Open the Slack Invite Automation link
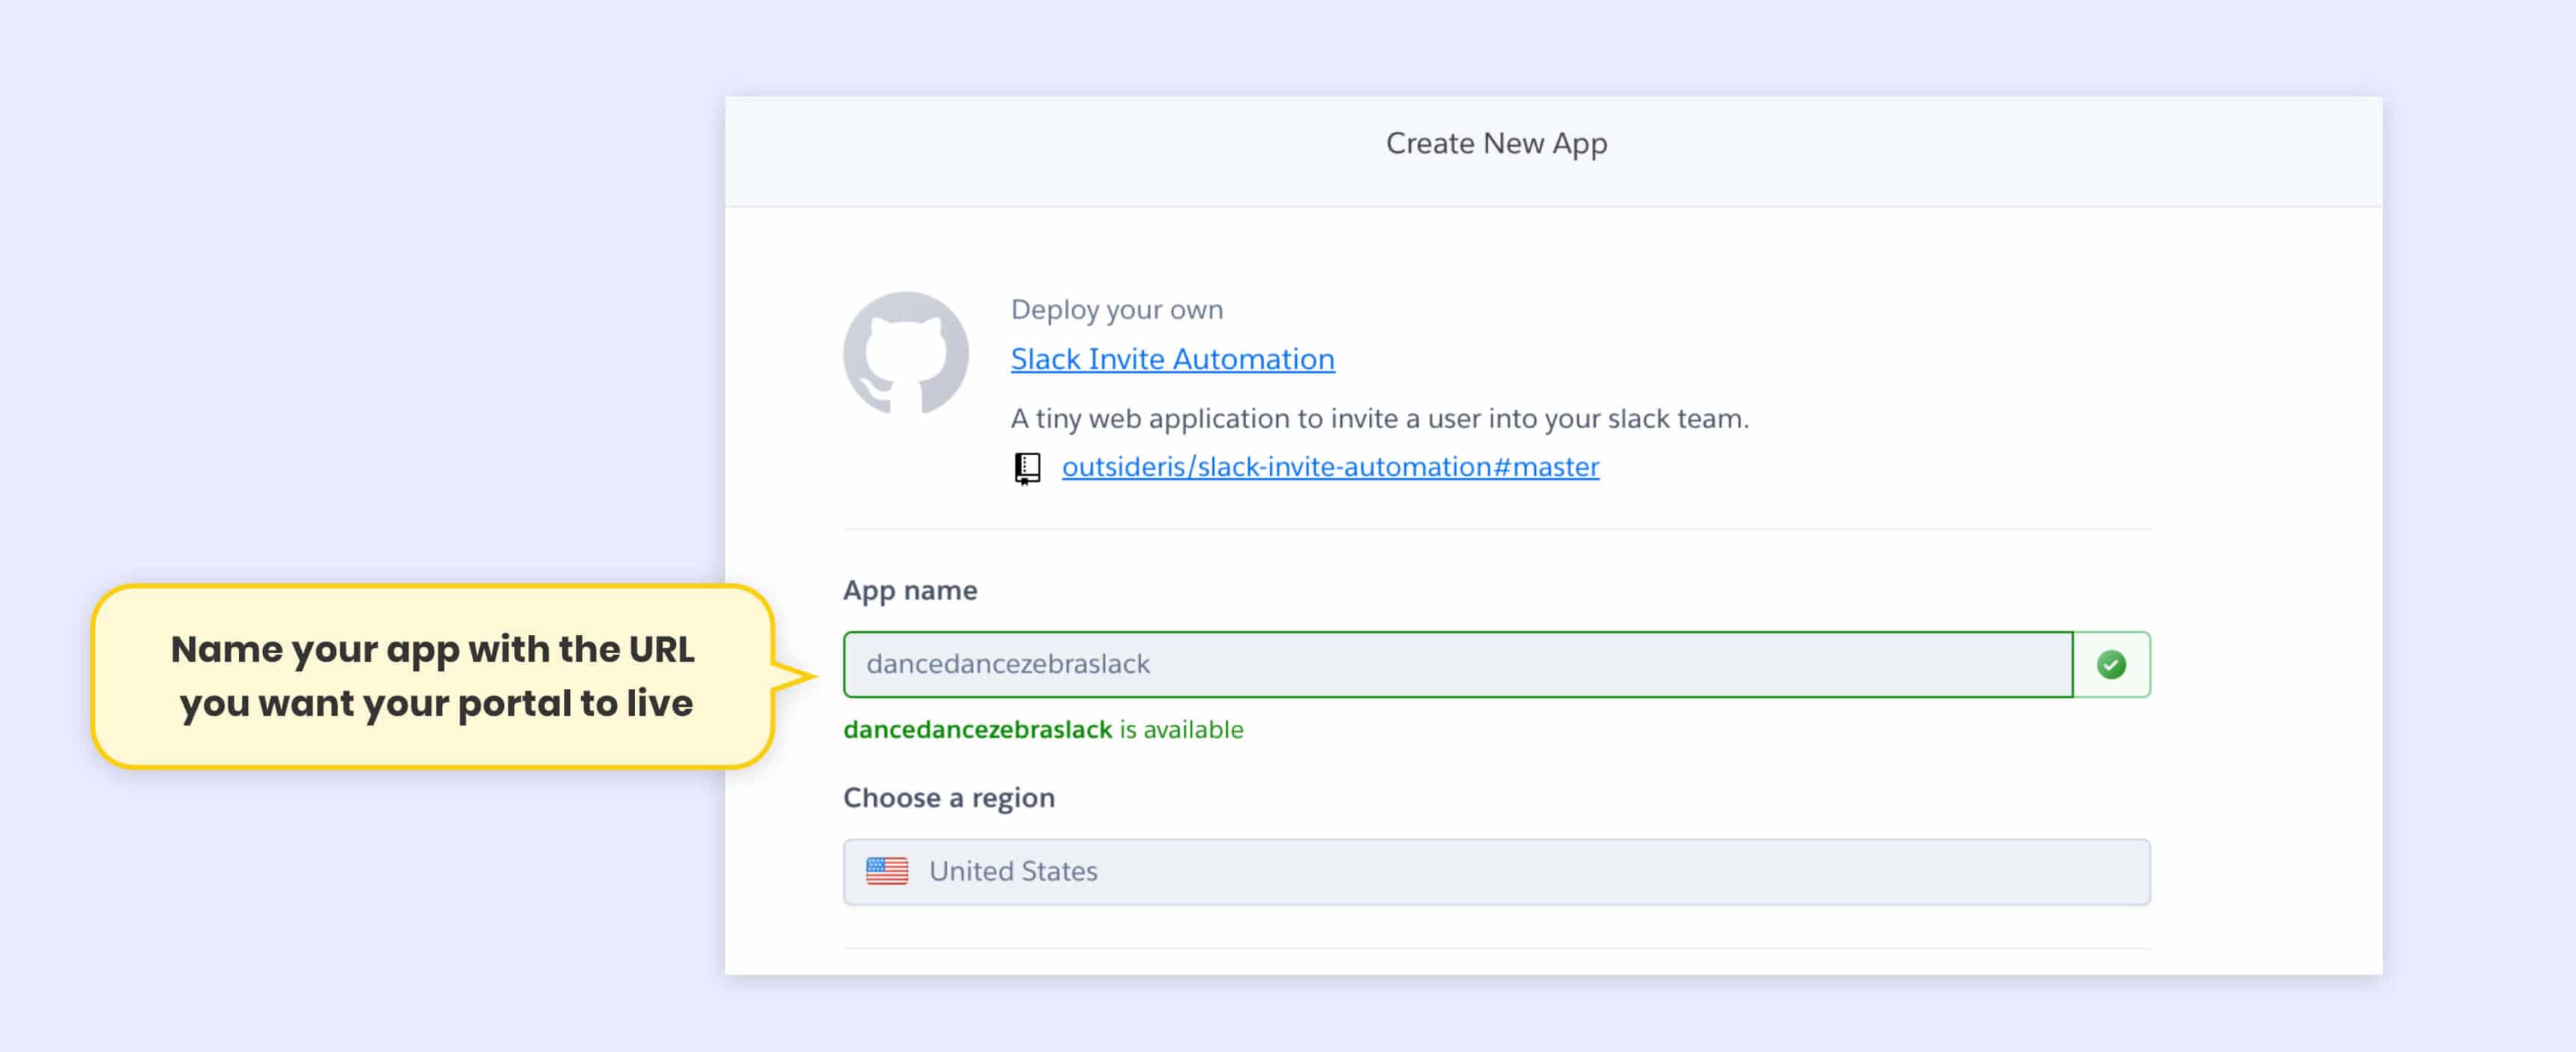Viewport: 2576px width, 1052px height. (1172, 359)
